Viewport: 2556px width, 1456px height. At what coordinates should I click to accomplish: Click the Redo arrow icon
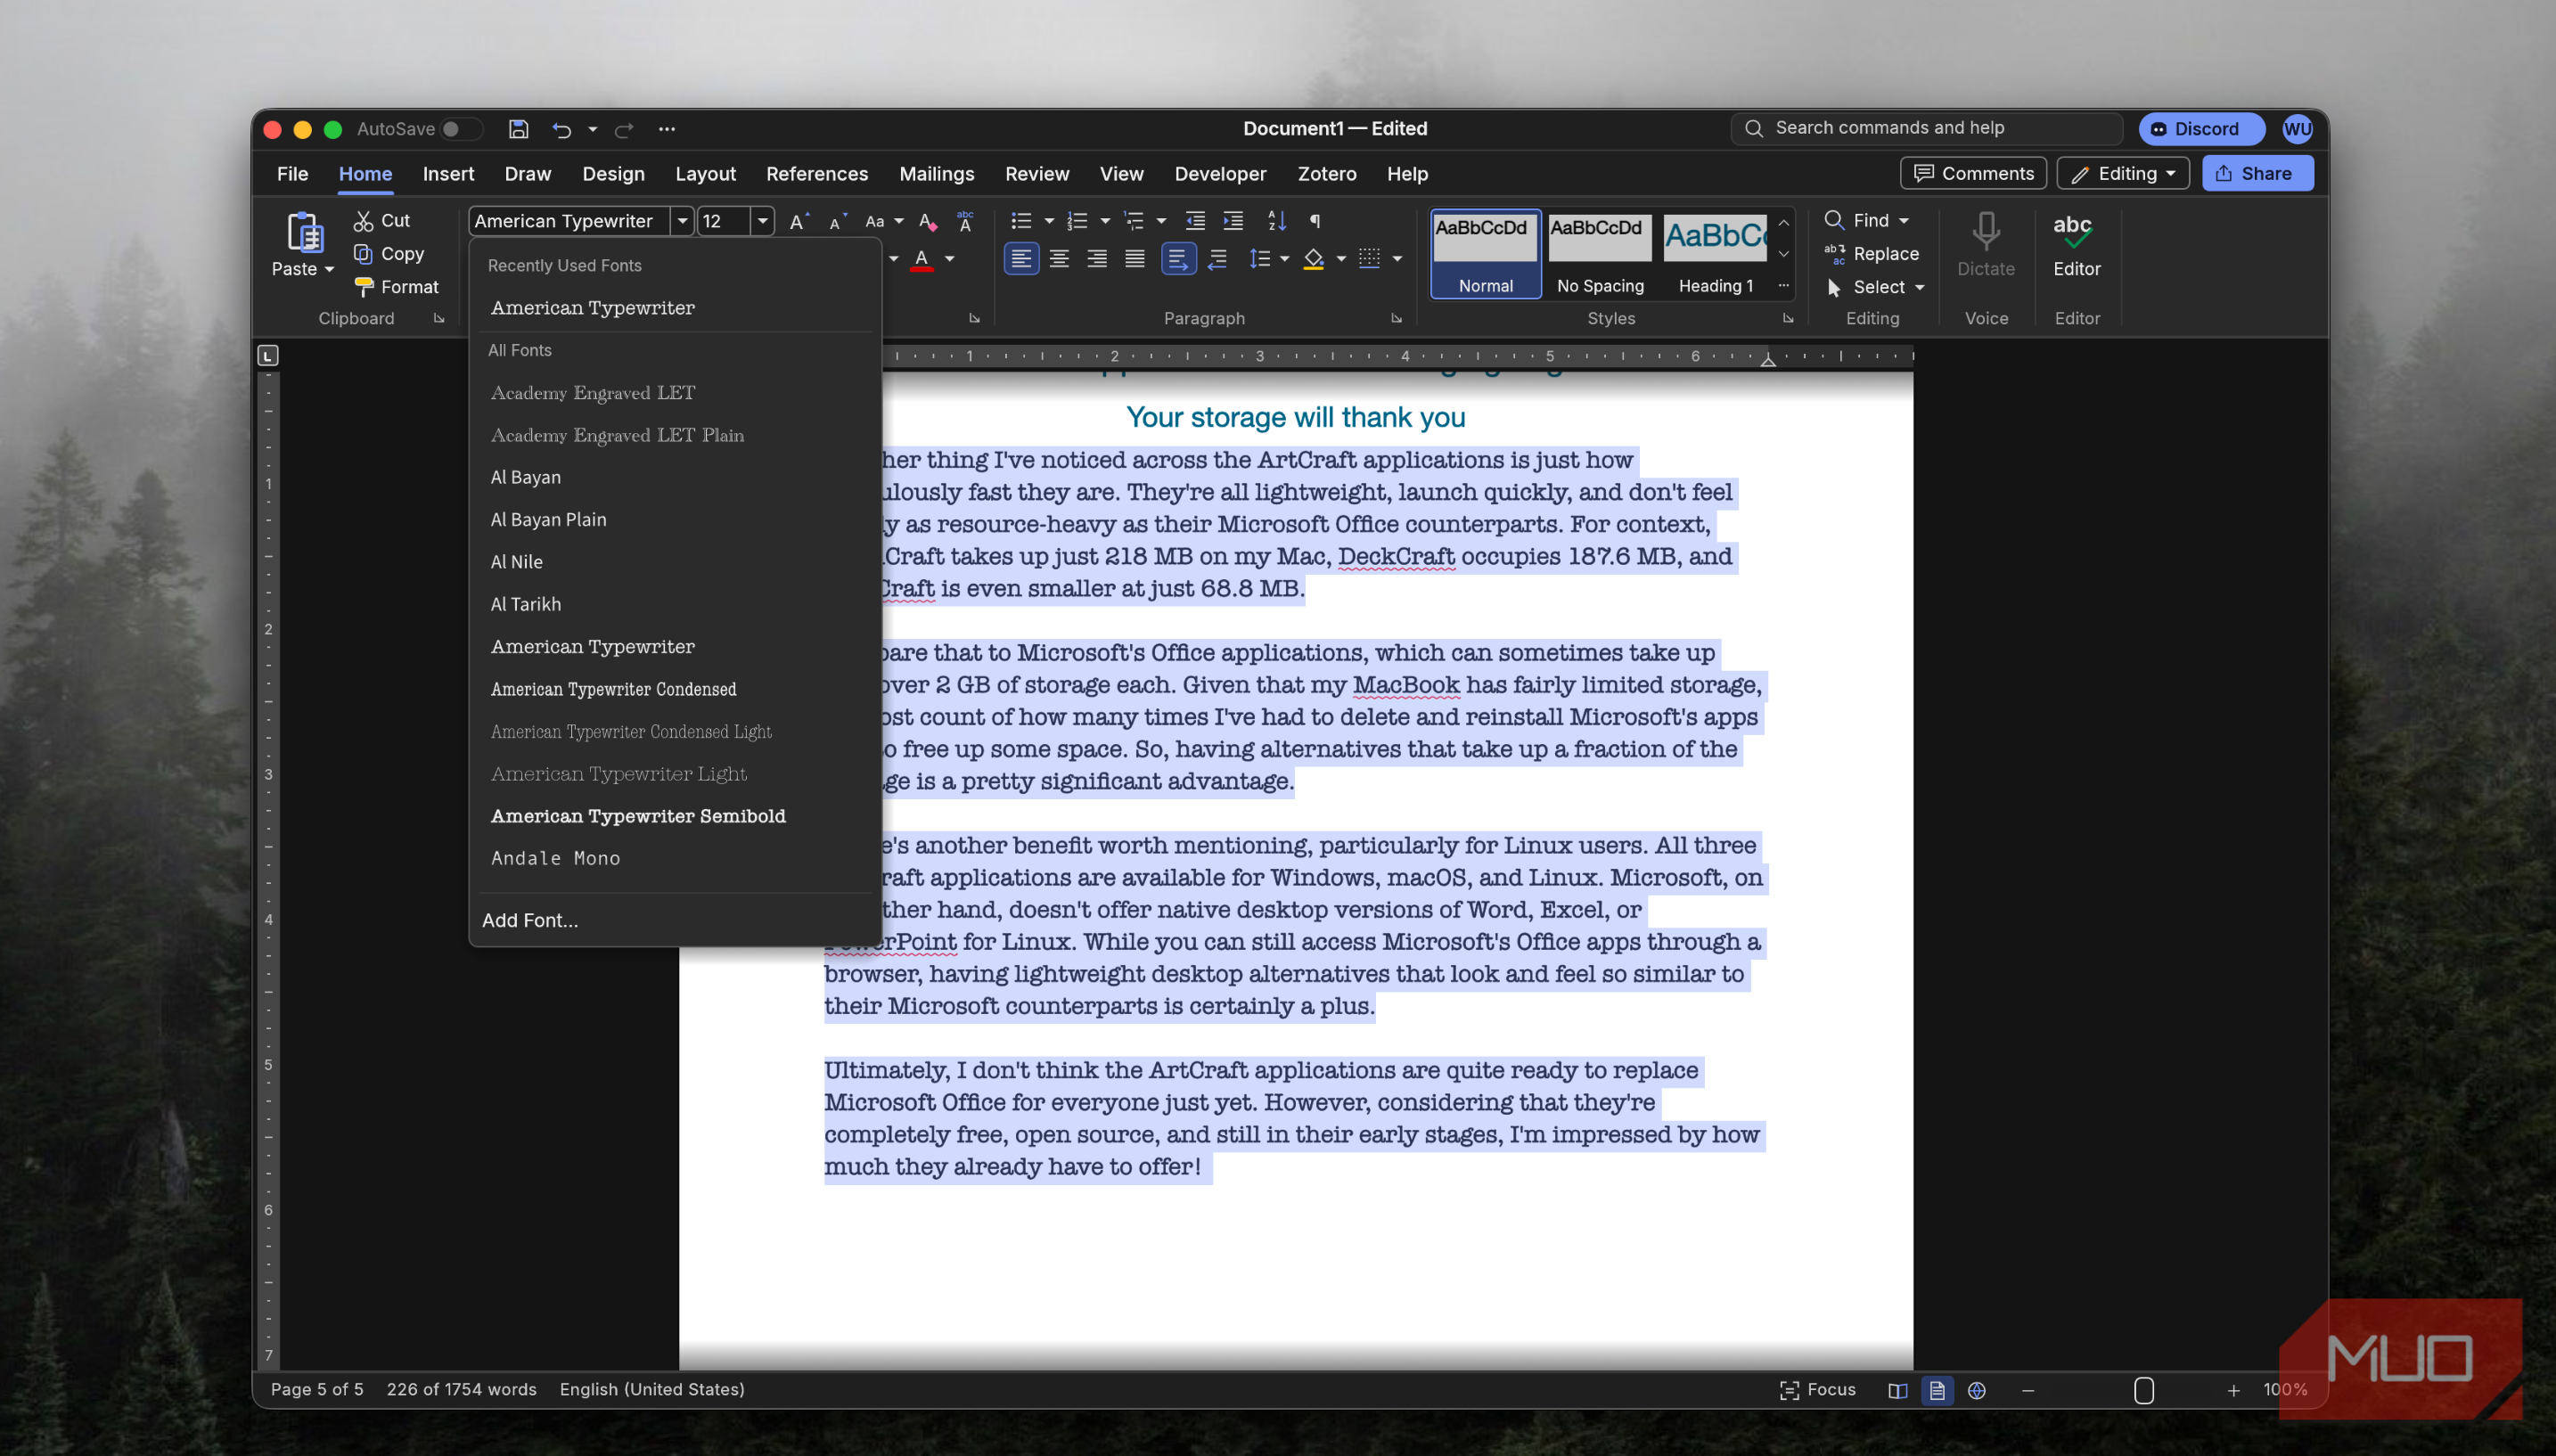624,129
